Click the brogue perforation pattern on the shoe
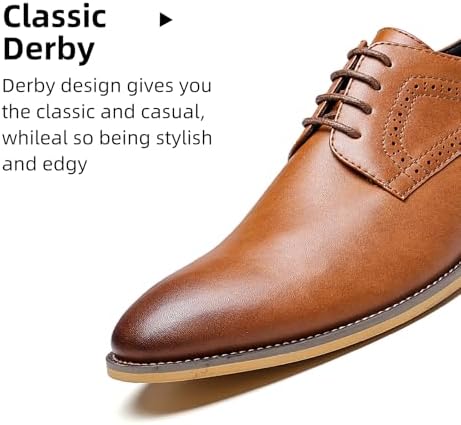This screenshot has height=425, width=461. coord(420,127)
